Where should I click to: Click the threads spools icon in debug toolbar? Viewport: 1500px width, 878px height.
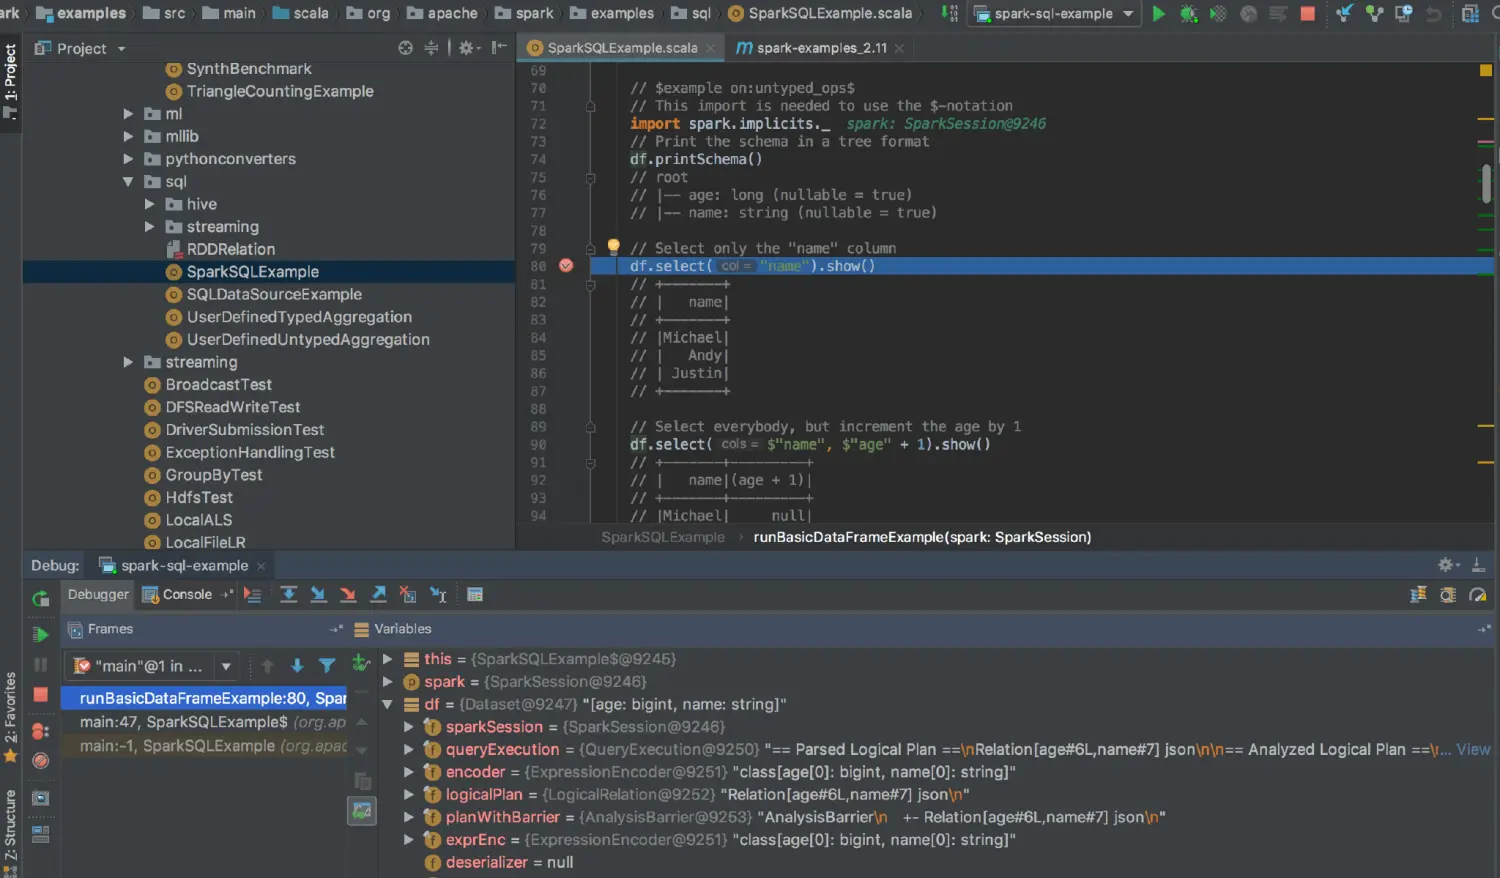coord(1418,595)
